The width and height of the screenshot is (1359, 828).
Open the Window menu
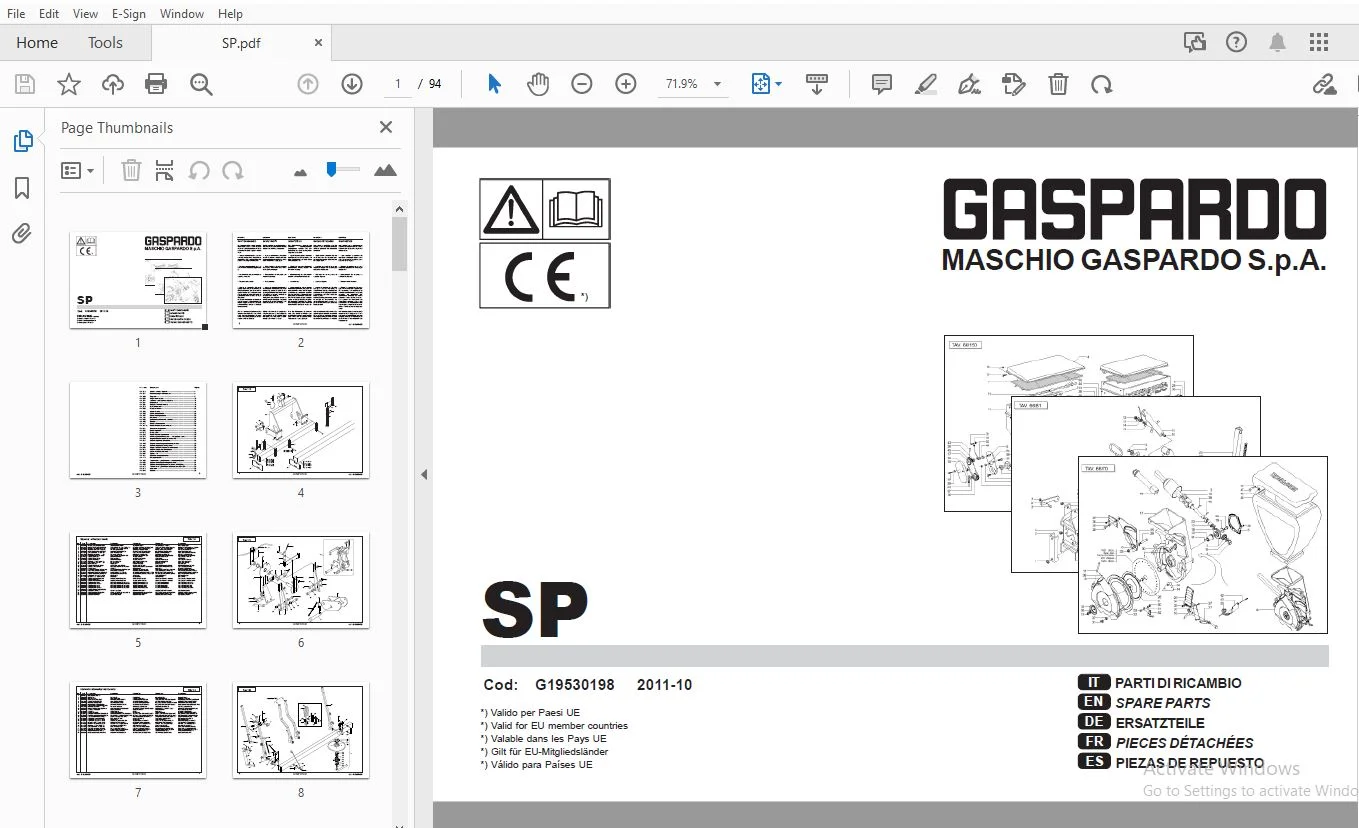182,14
